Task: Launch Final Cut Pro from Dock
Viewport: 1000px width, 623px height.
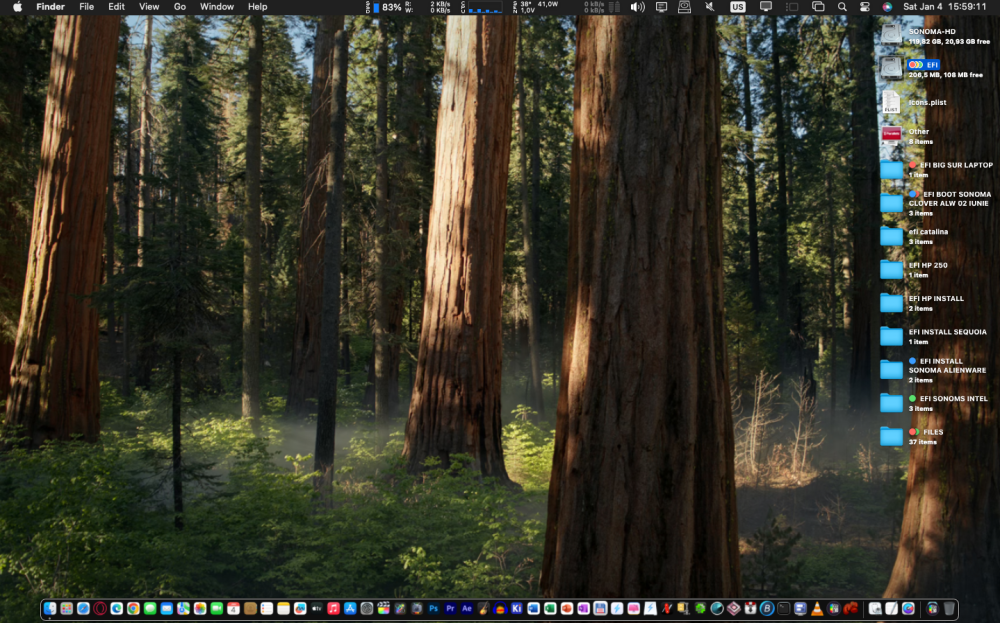Action: coord(383,608)
